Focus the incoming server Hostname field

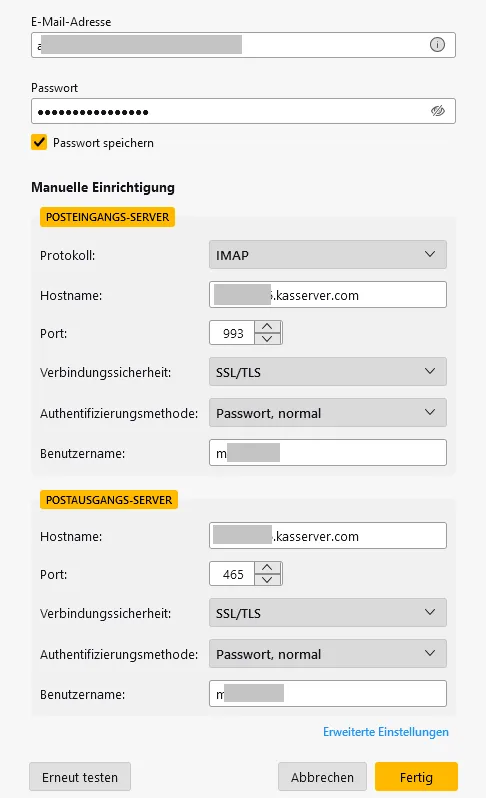point(328,295)
